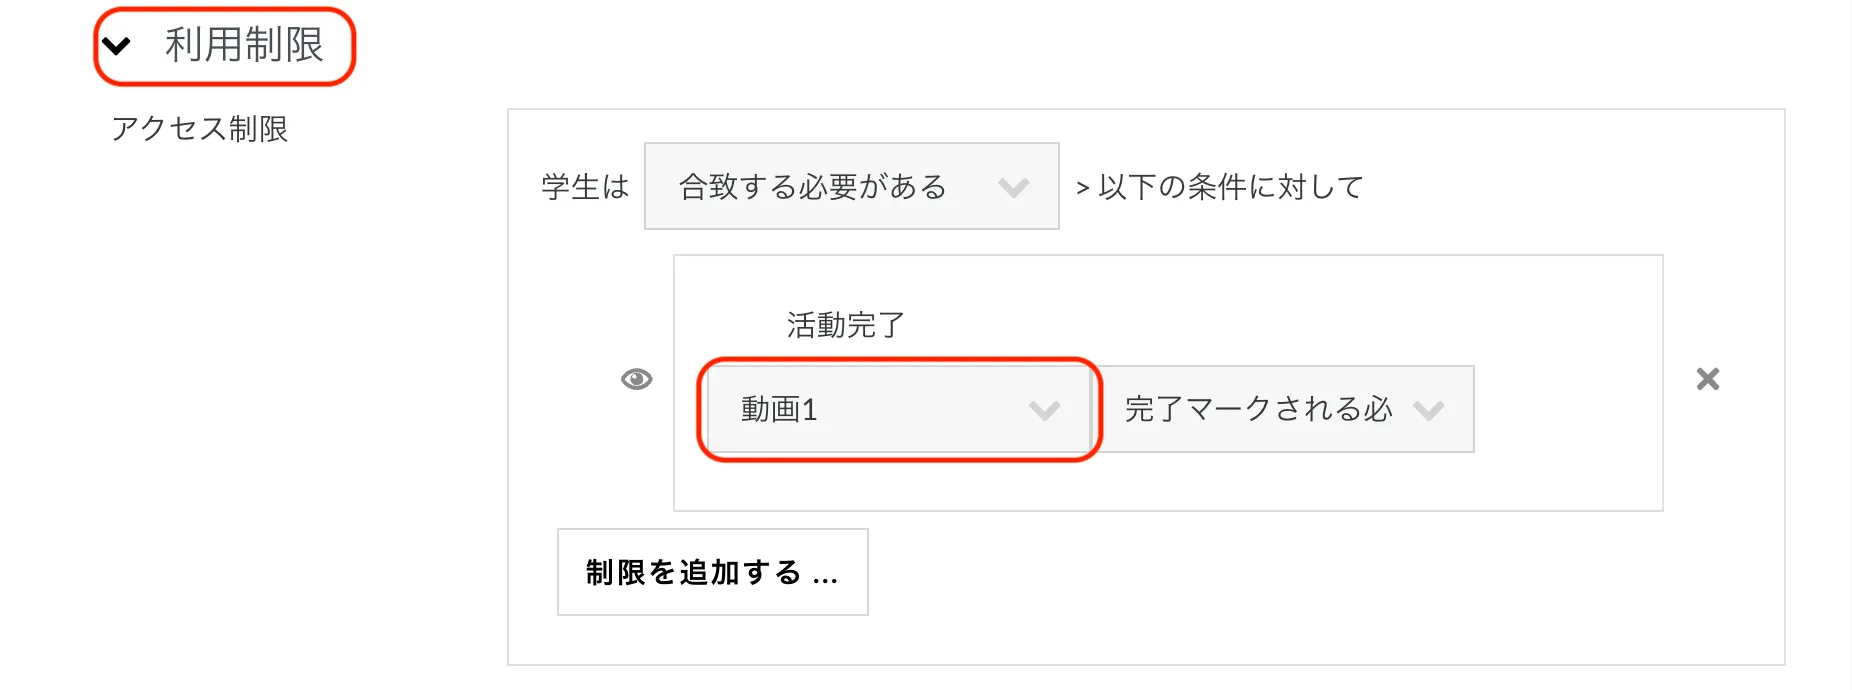The width and height of the screenshot is (1852, 690).
Task: Toggle the eye icon for 活動完了 restriction
Action: (x=636, y=379)
